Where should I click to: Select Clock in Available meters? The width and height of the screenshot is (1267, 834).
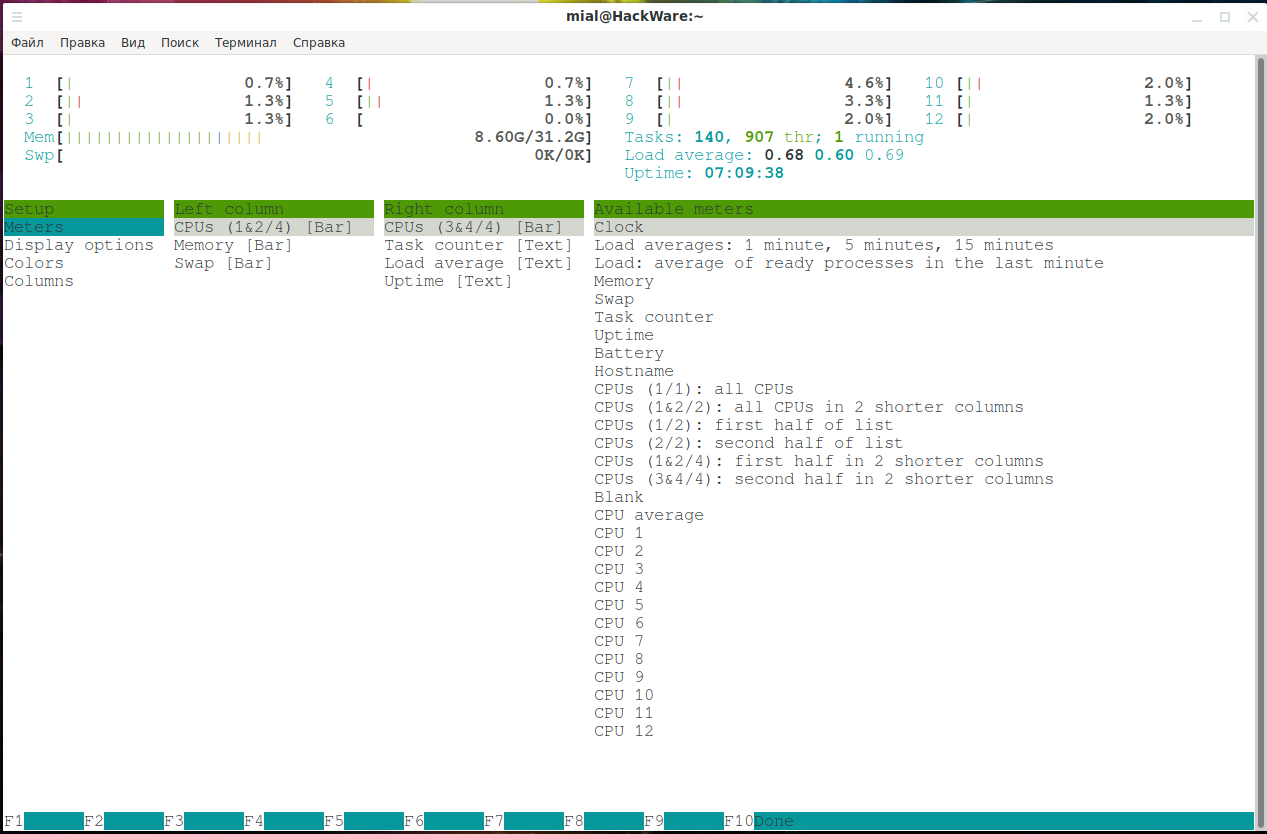(x=924, y=227)
